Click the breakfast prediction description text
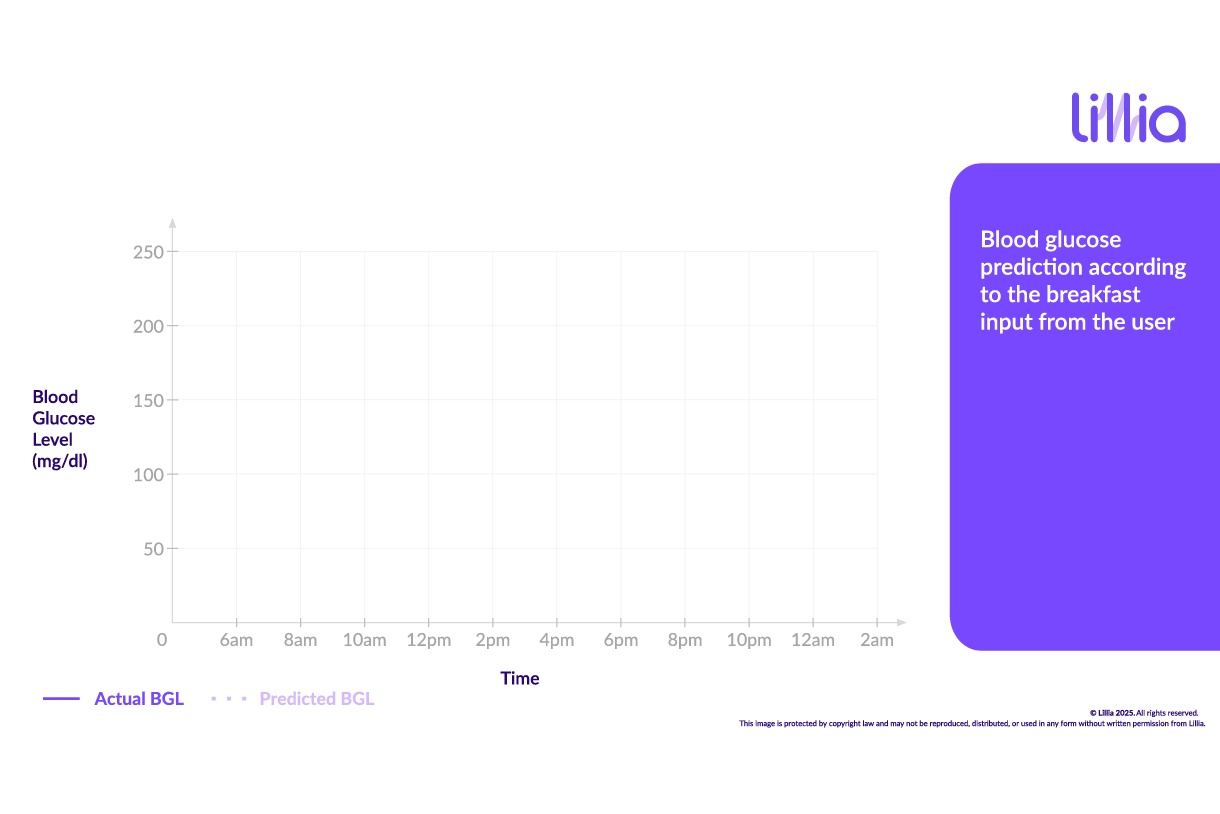1220x814 pixels. (1083, 280)
